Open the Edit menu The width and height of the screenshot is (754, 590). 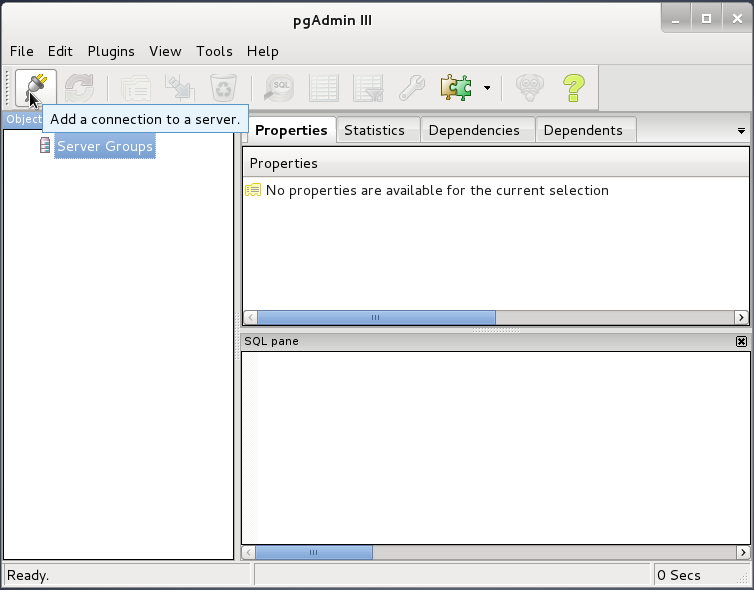(x=60, y=51)
